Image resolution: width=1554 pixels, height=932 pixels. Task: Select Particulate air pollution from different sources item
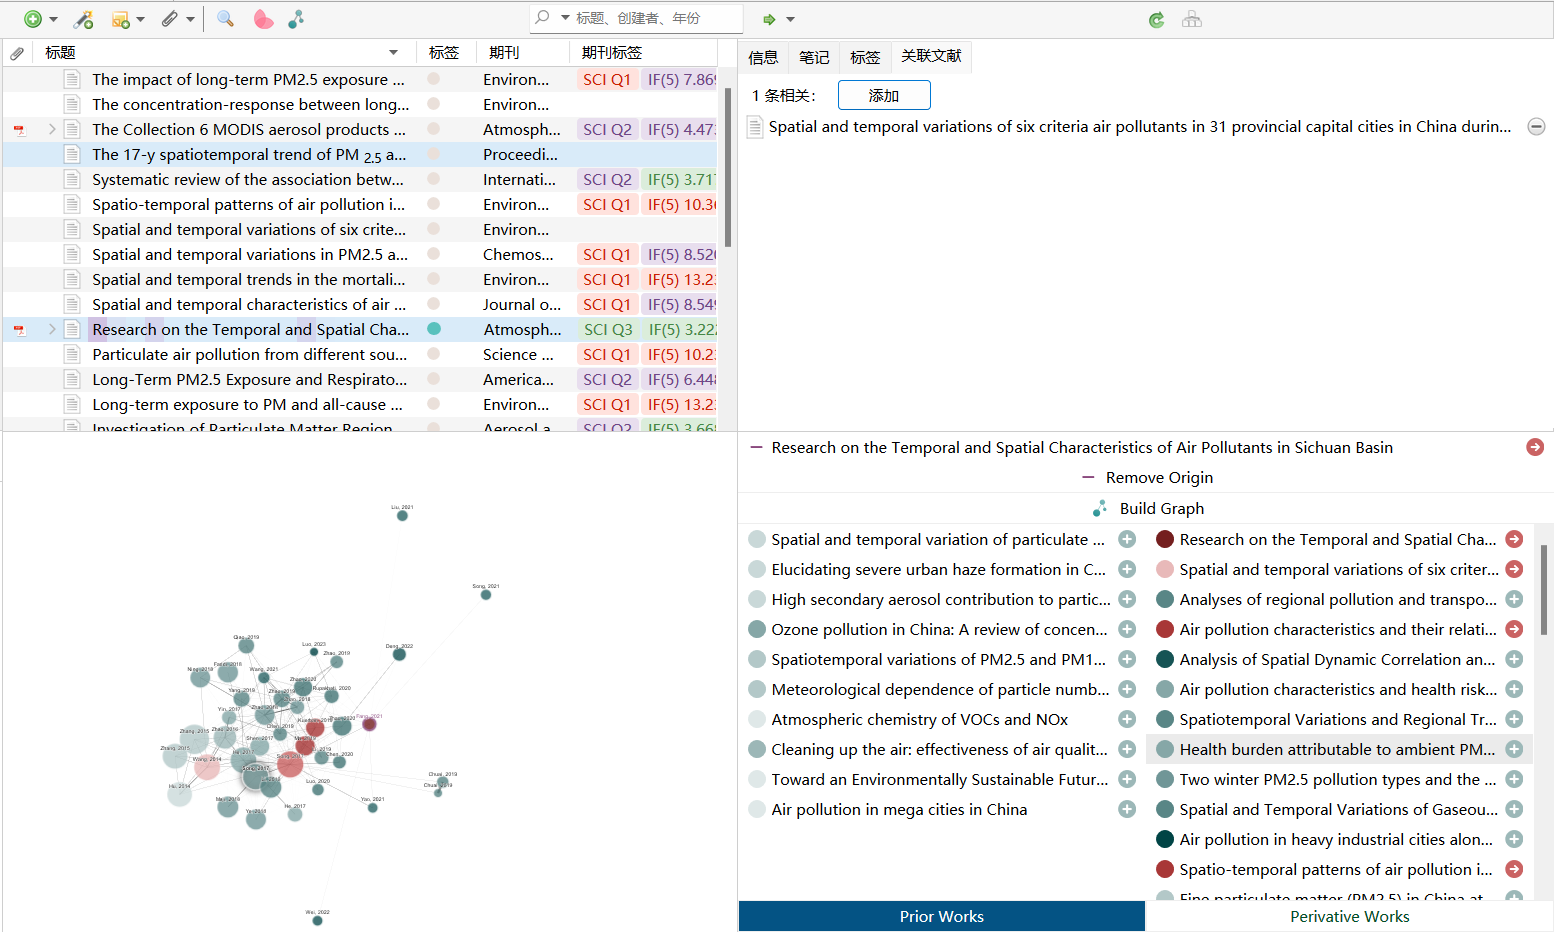point(249,354)
